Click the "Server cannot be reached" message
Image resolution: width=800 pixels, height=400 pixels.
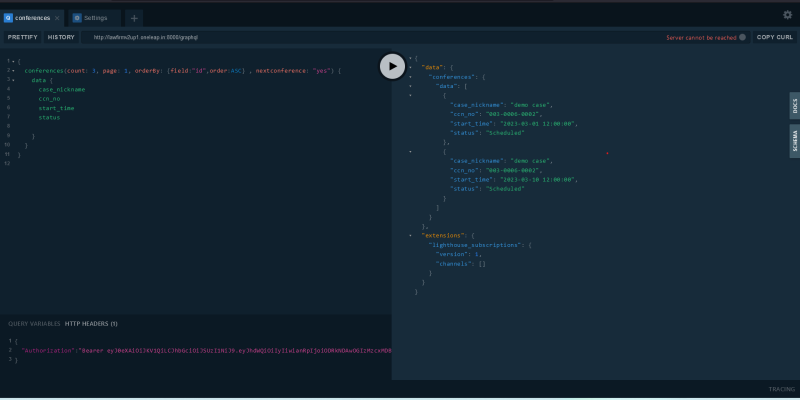coord(701,38)
